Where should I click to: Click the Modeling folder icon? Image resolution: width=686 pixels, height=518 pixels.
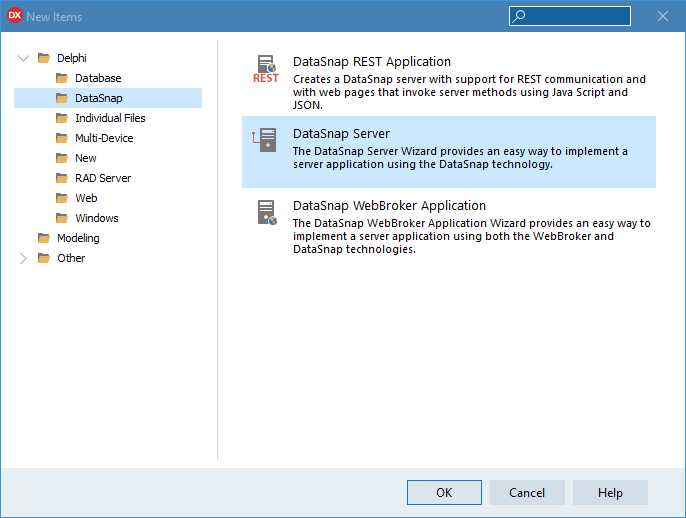44,238
